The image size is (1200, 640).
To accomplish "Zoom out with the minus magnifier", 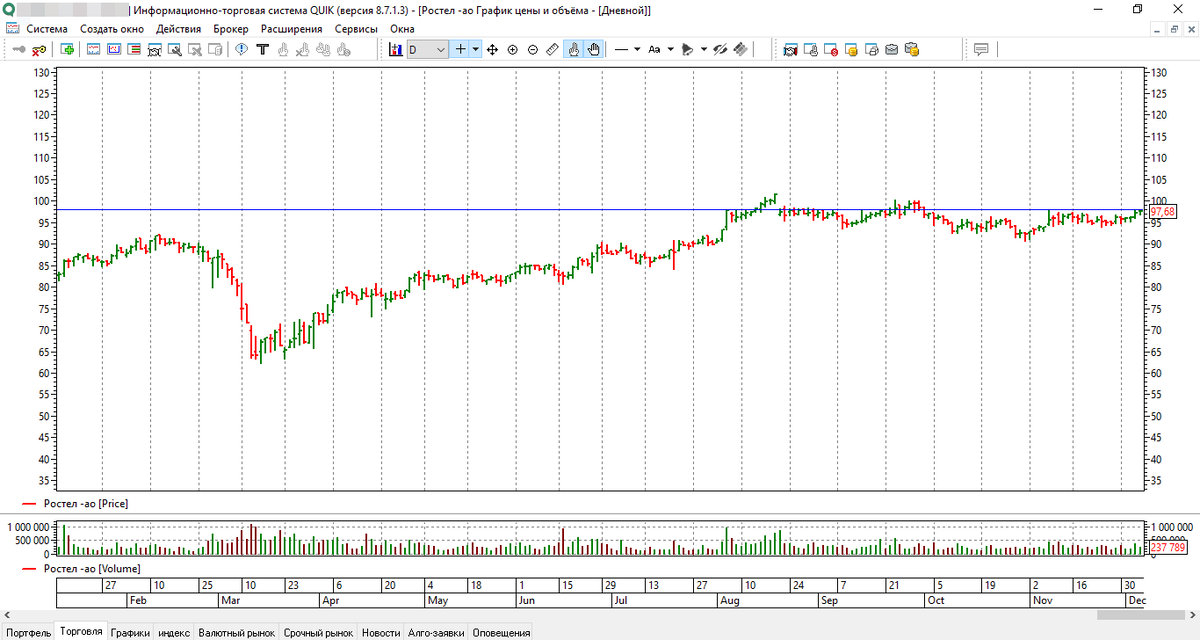I will [532, 49].
